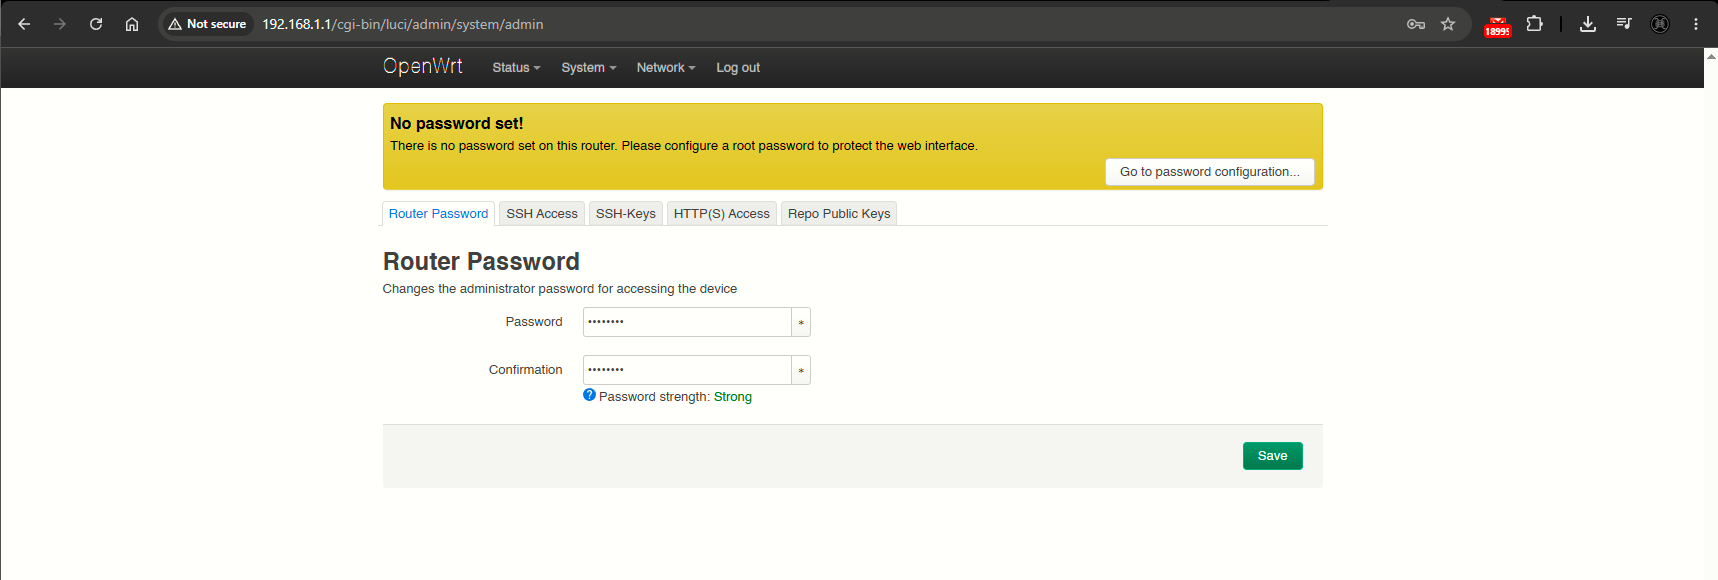The height and width of the screenshot is (580, 1718).
Task: Open saved passwords key icon
Action: coord(1416,24)
